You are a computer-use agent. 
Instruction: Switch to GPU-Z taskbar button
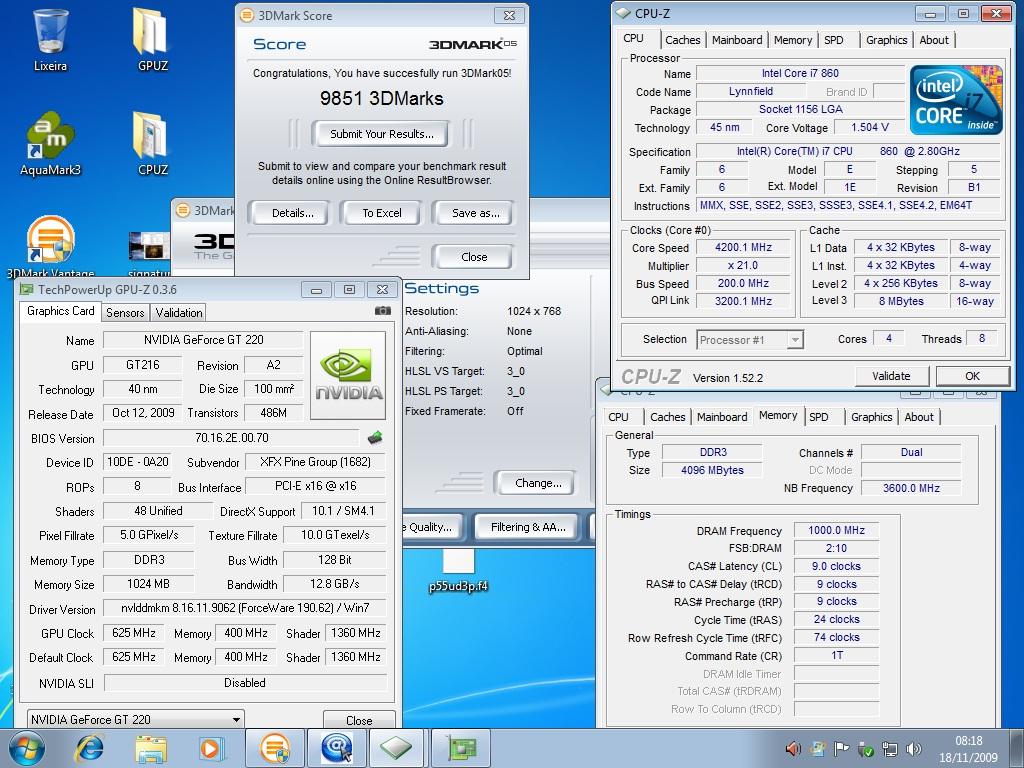460,748
